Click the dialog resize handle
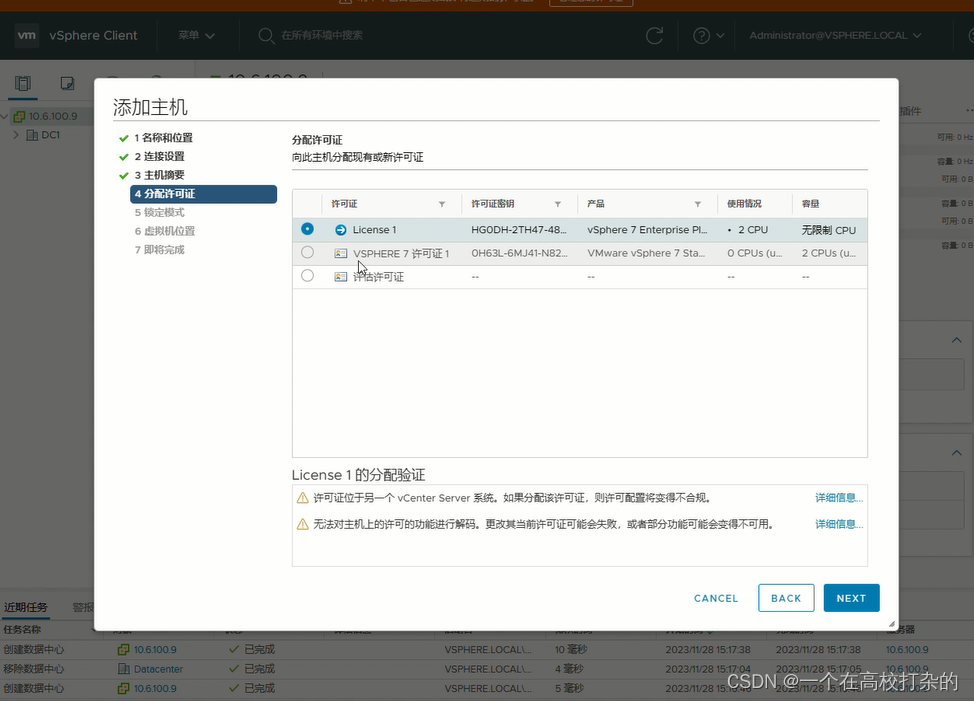 coord(891,624)
